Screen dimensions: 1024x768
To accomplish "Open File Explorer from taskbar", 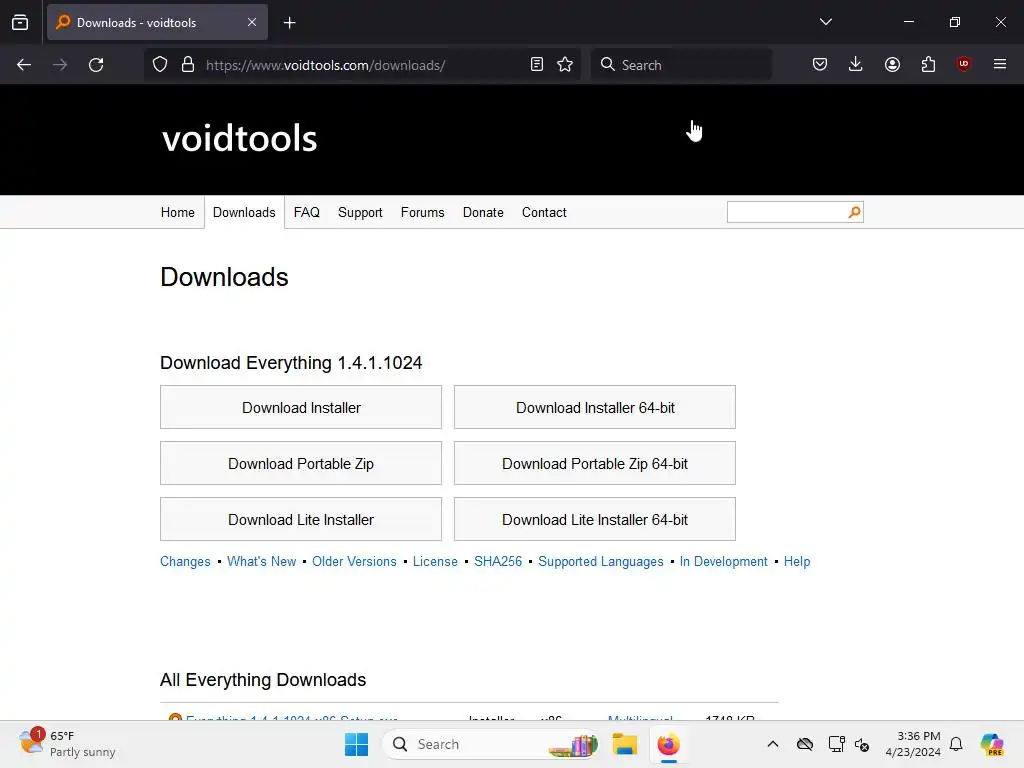I will 624,744.
